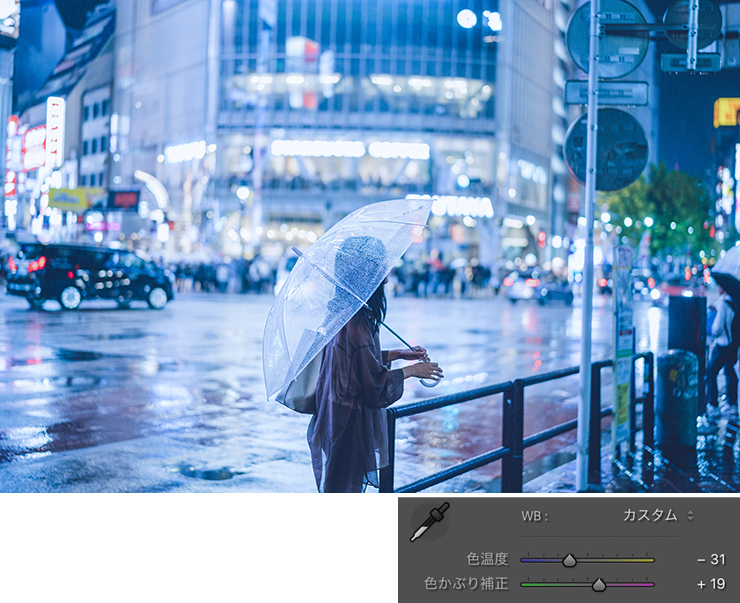Screen dimensions: 740x603
Task: Click the 色かぶり補正 slider handle
Action: point(599,585)
